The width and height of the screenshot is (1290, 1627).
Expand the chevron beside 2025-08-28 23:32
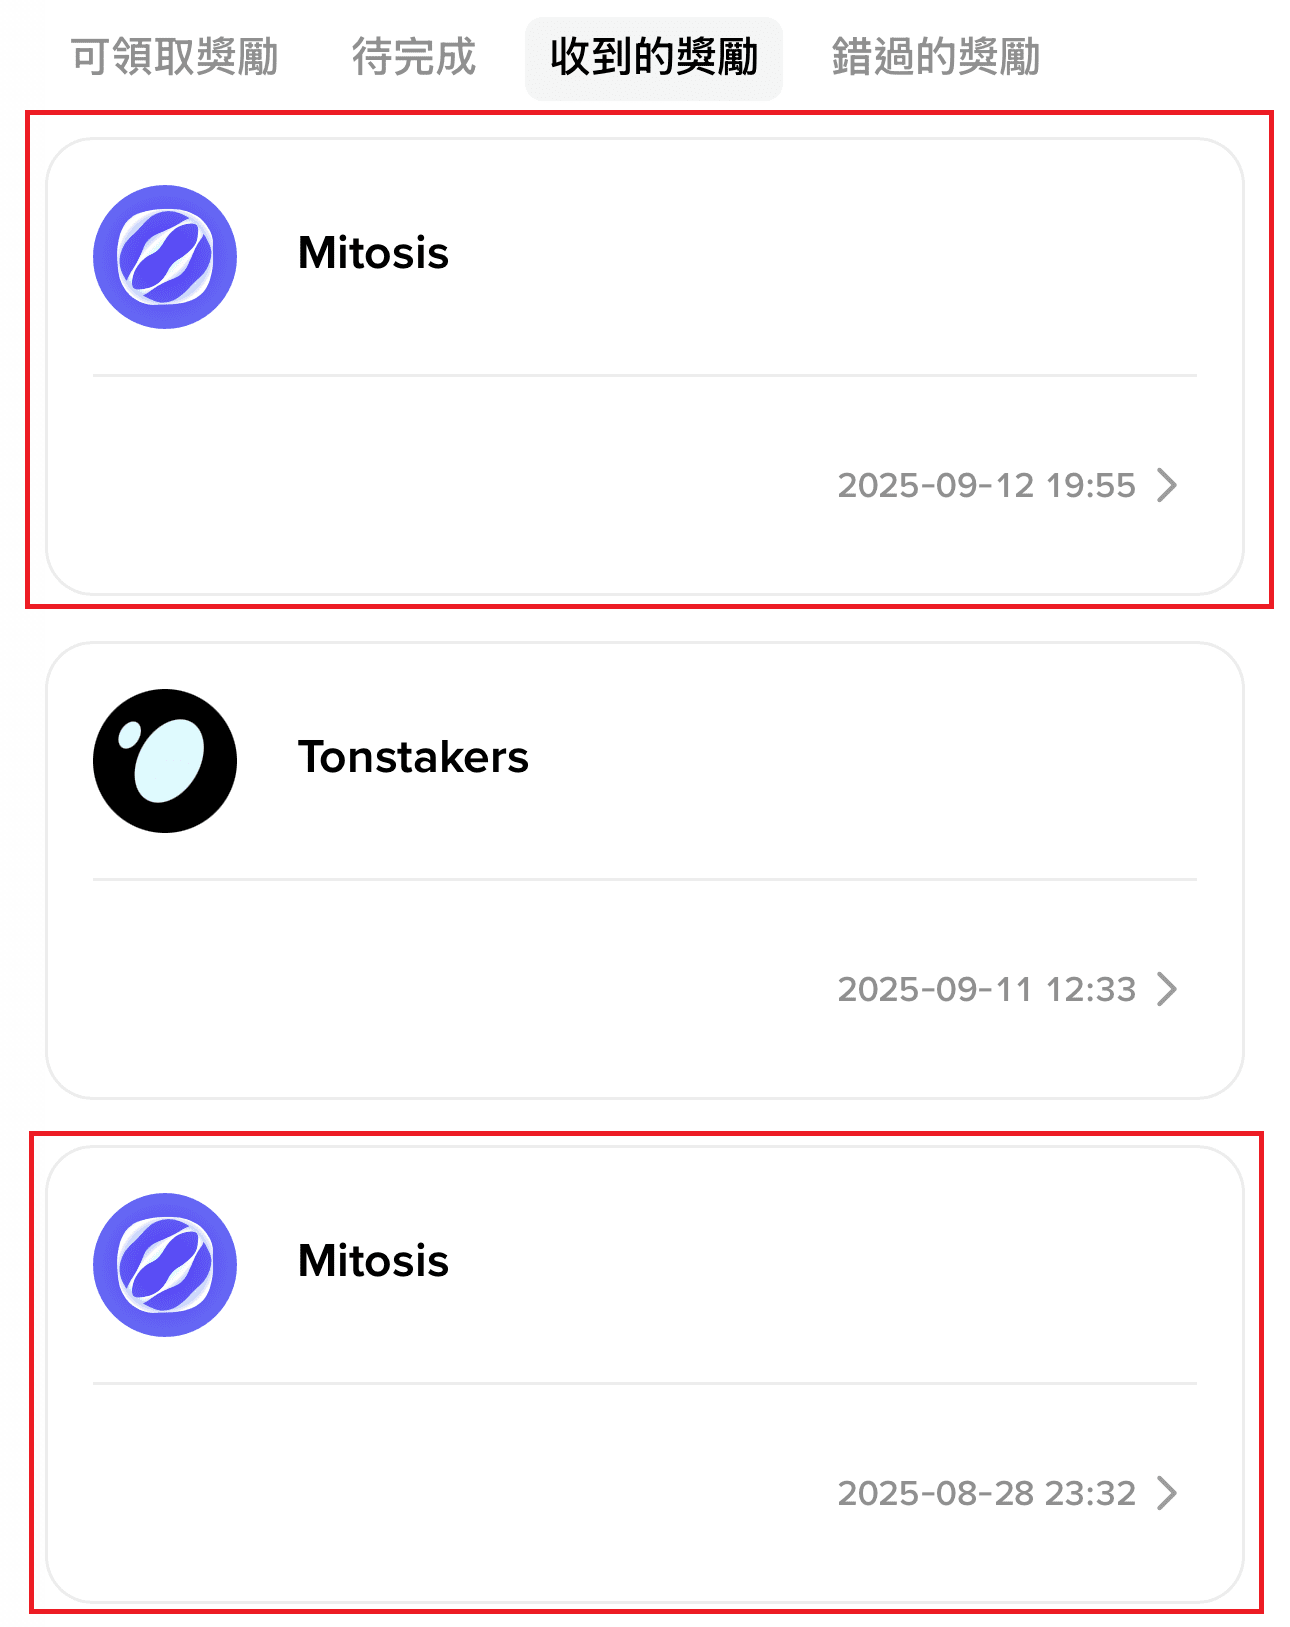pyautogui.click(x=1167, y=1493)
